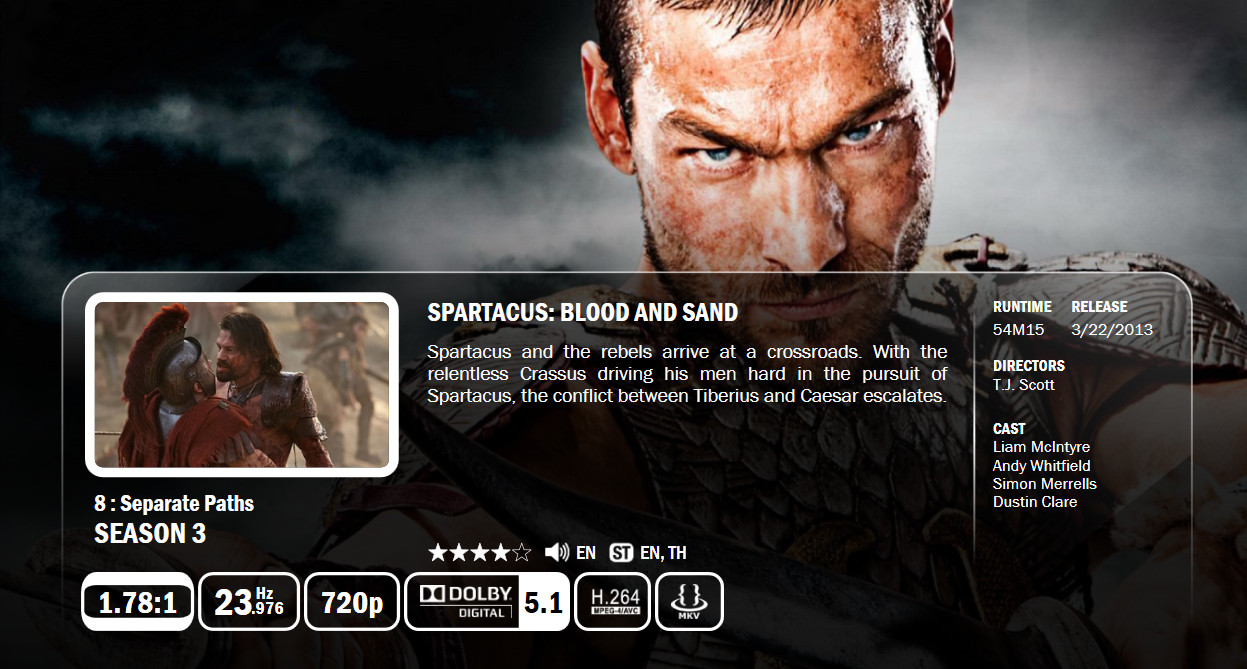Select cast member Liam McIntyre
This screenshot has height=669, width=1247.
pyautogui.click(x=1041, y=447)
